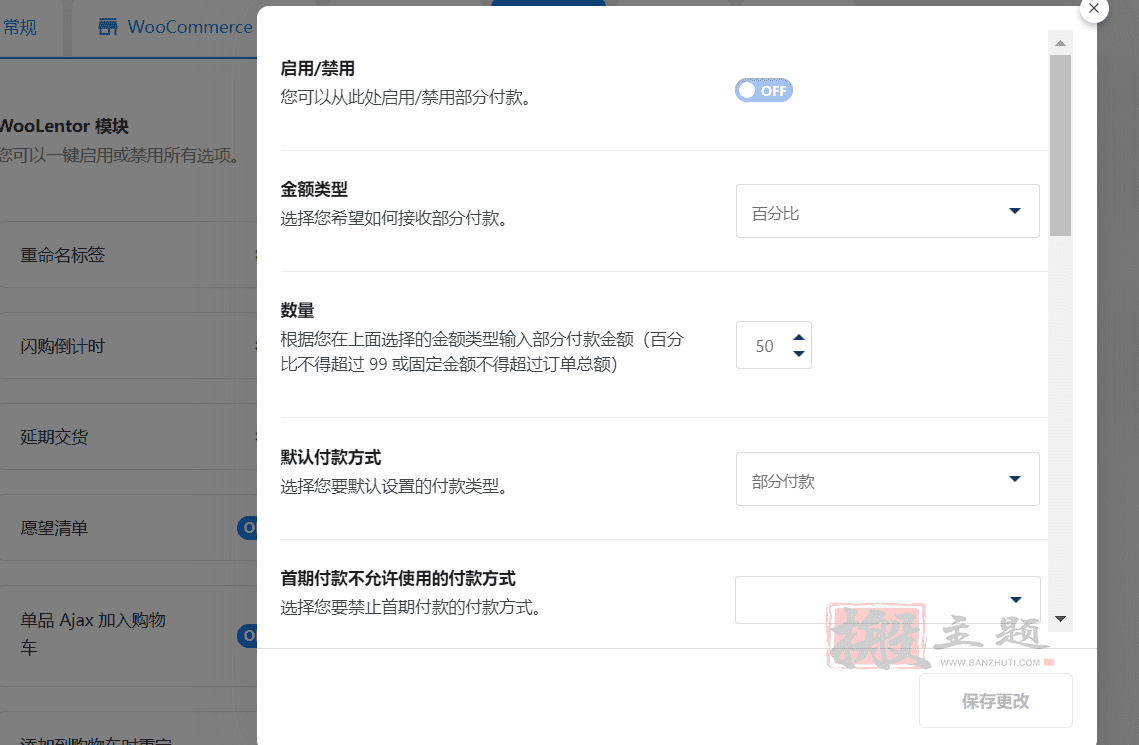Select the 闪购倒计时 module row
This screenshot has width=1139, height=745.
(x=129, y=346)
